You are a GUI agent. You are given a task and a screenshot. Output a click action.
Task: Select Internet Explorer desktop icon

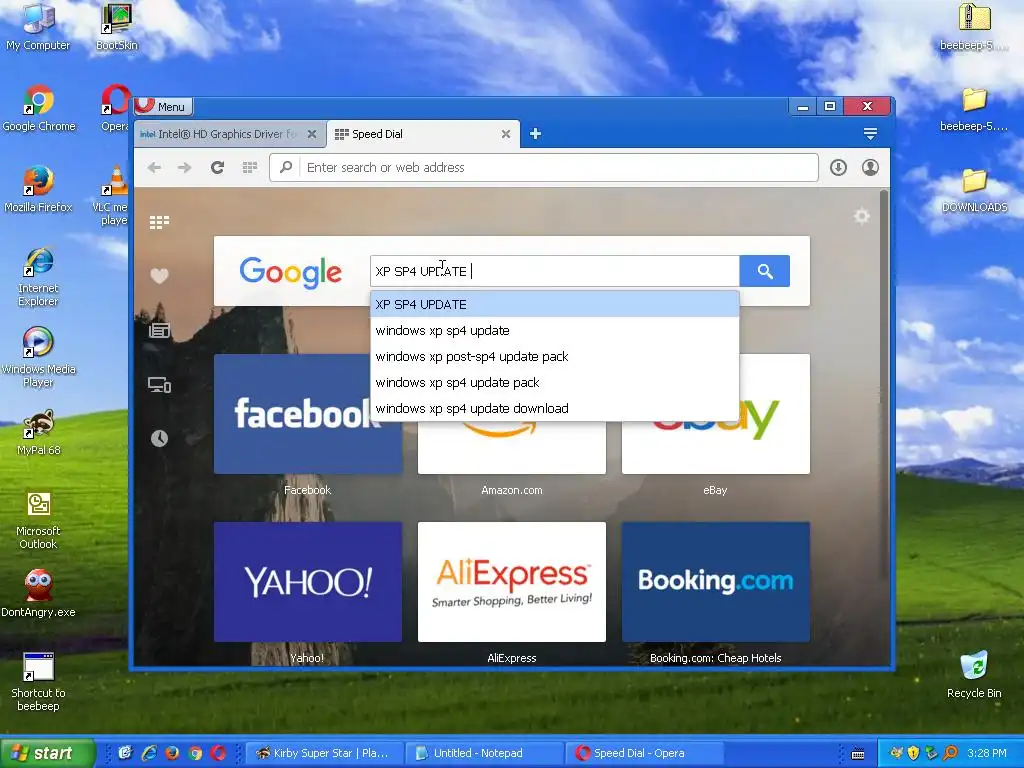(x=39, y=278)
